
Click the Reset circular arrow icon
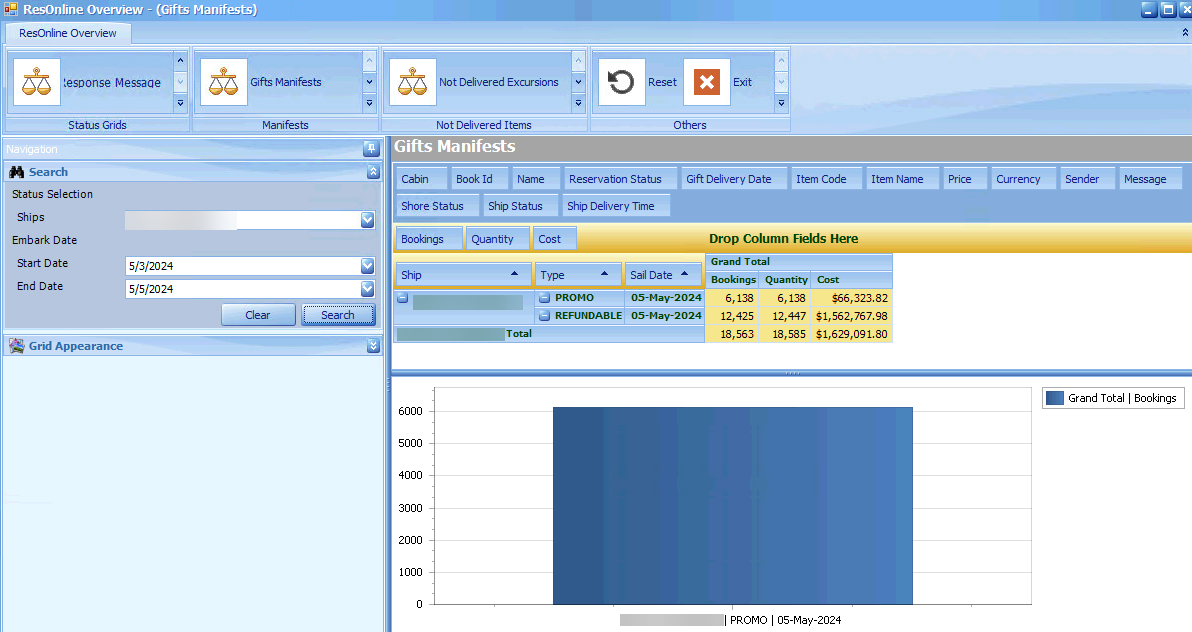(x=622, y=82)
